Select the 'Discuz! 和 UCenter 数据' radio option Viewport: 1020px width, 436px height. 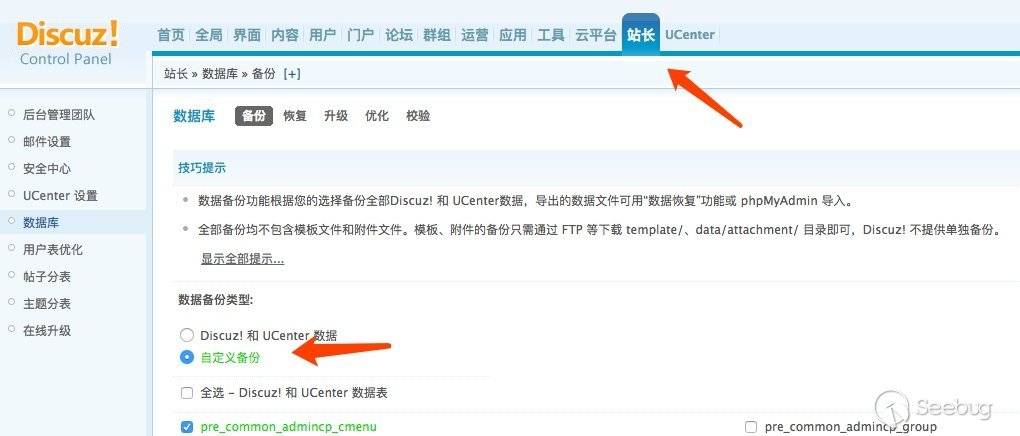pos(187,335)
